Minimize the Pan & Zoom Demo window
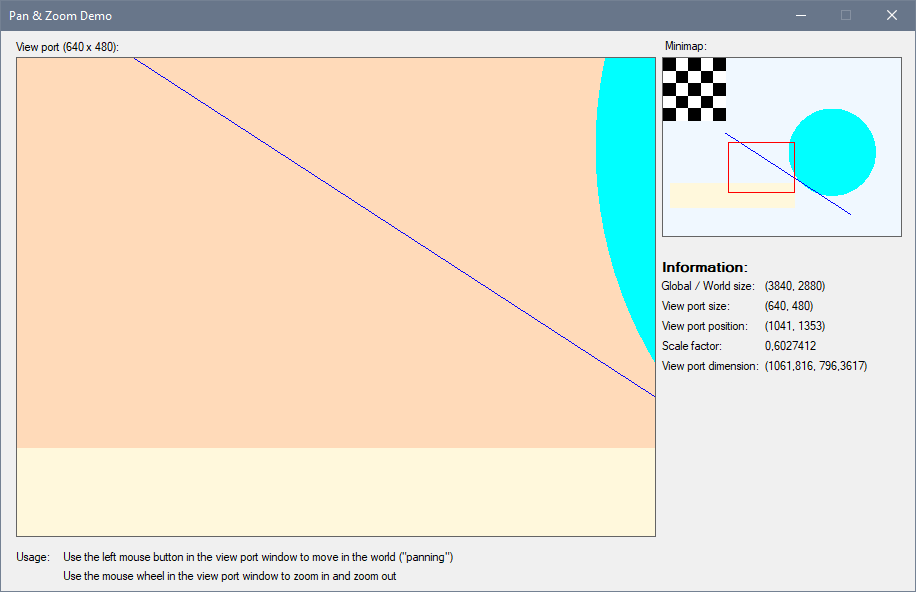The width and height of the screenshot is (916, 592). (801, 15)
